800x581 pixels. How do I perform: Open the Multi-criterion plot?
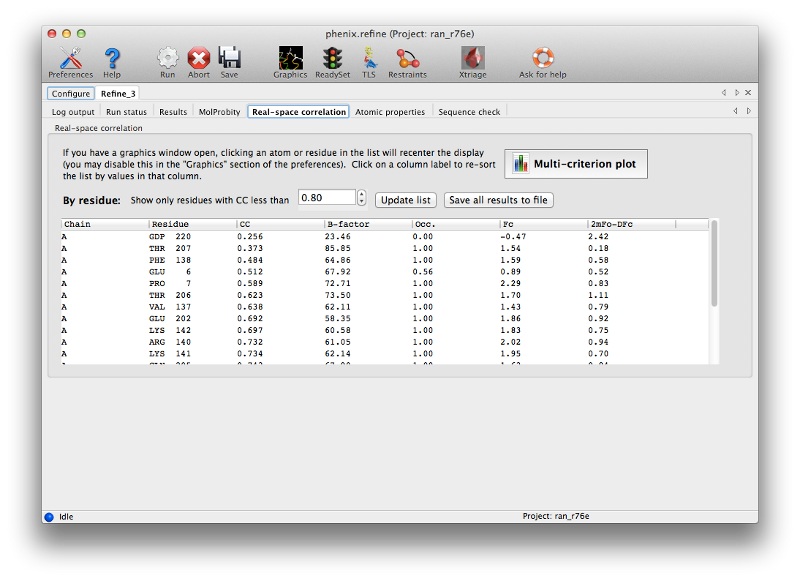coord(576,164)
